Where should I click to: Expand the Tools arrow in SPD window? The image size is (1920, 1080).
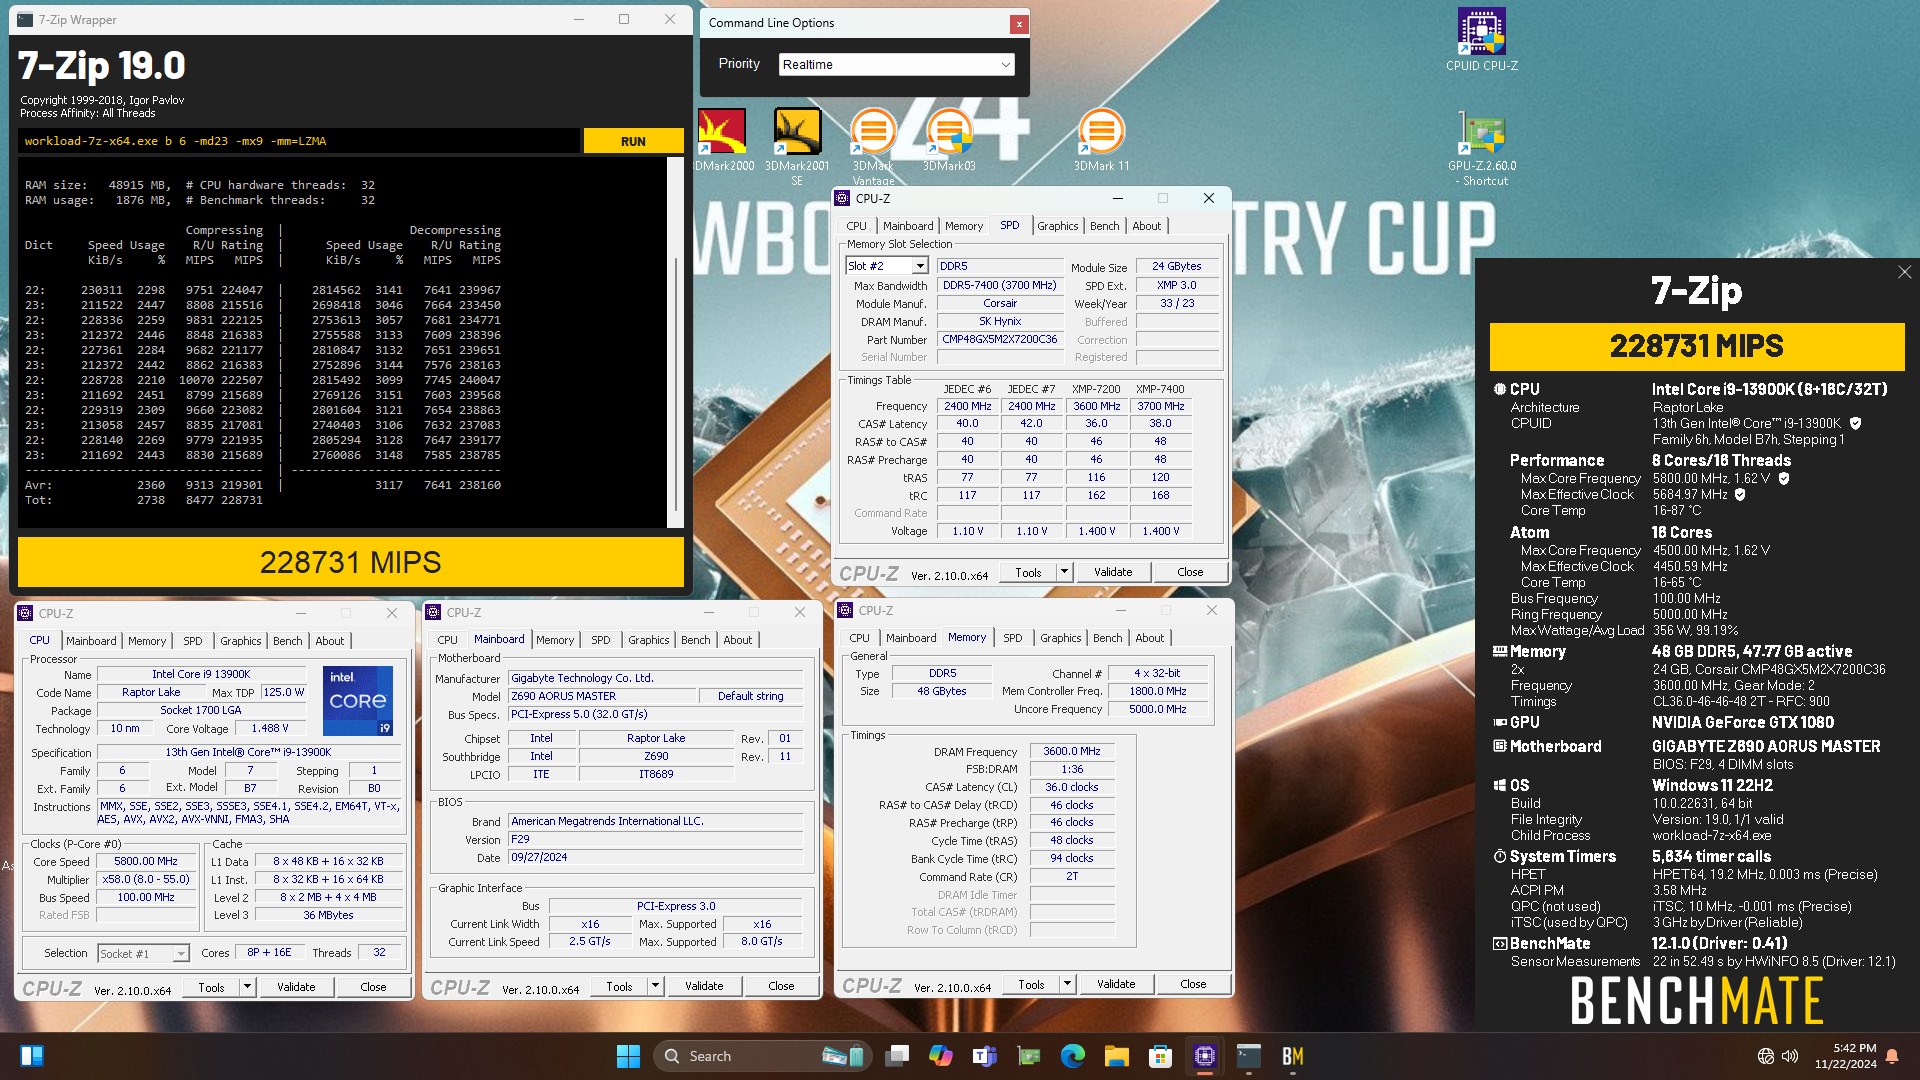tap(1064, 572)
